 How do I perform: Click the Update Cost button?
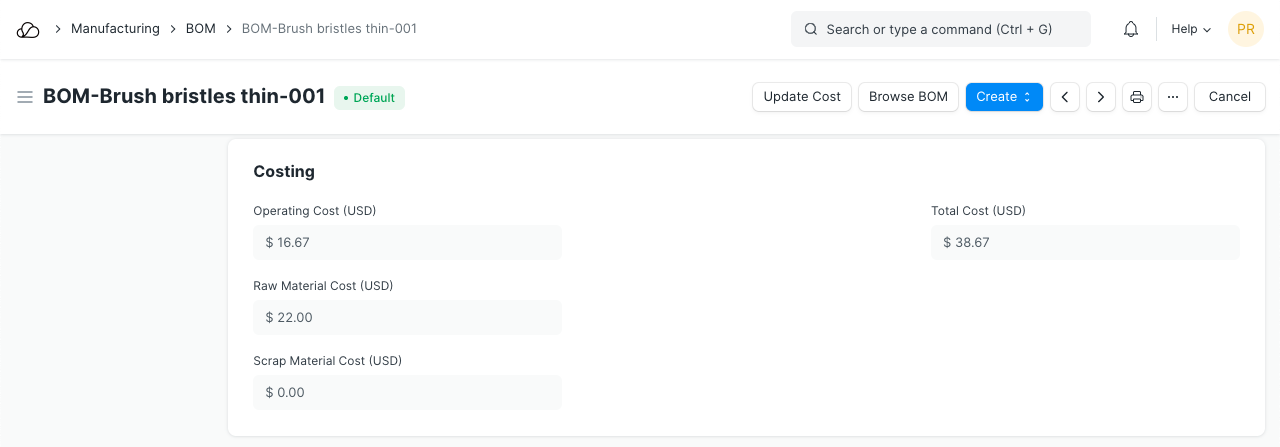coord(802,97)
